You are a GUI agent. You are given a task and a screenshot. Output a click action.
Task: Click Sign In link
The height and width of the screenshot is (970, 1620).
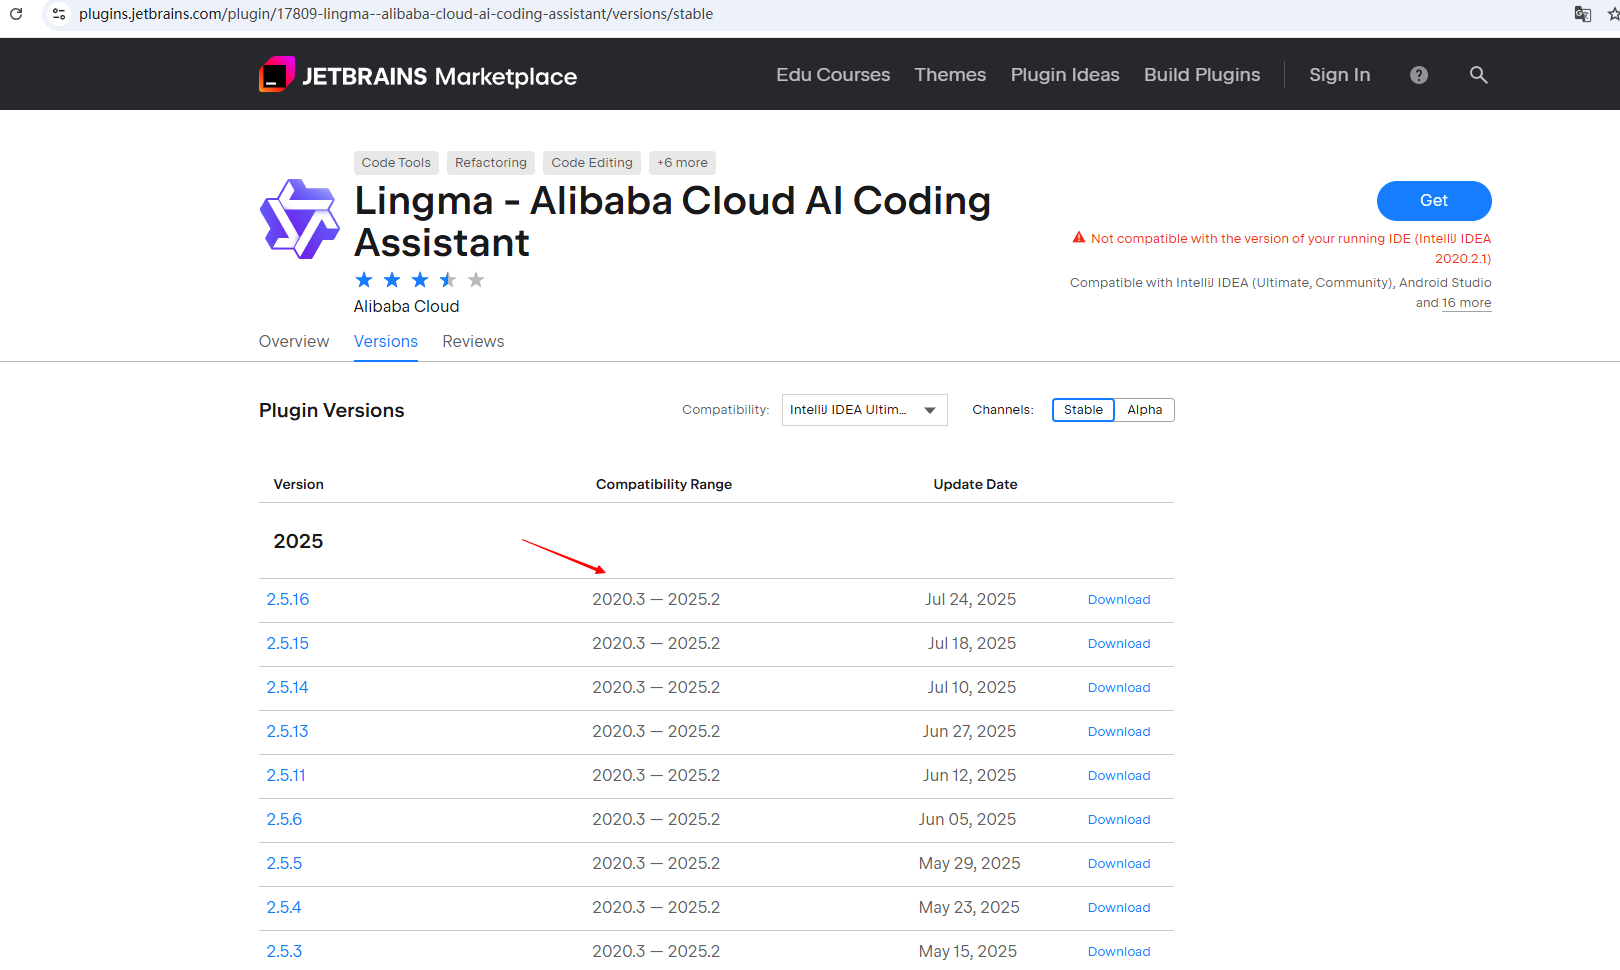(1340, 75)
